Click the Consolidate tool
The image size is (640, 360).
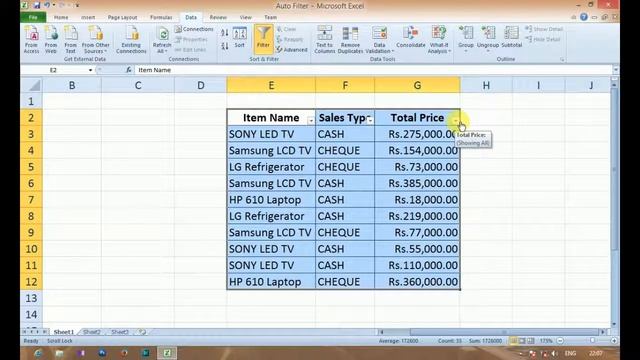coord(411,38)
